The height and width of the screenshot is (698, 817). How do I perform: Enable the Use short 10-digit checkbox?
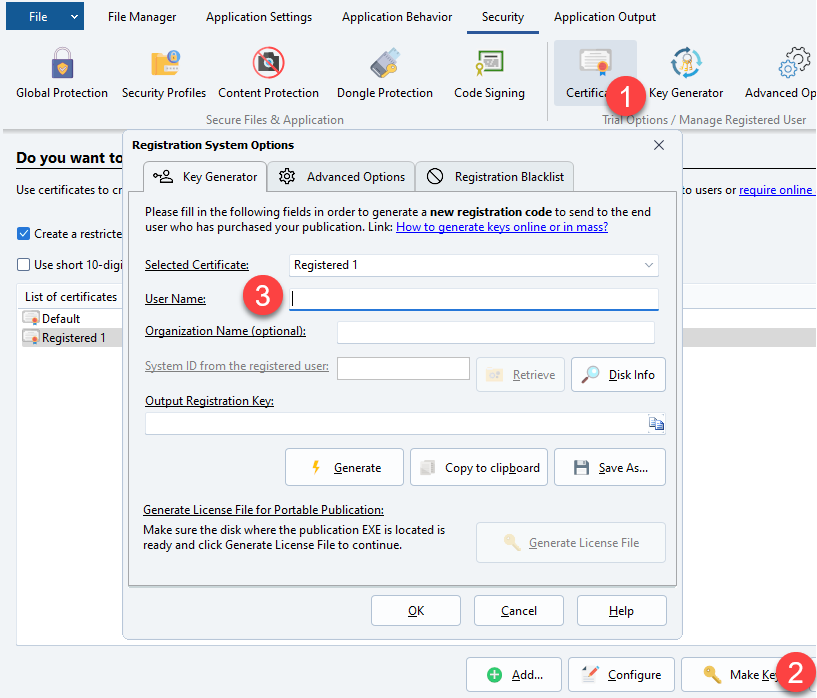pos(24,265)
